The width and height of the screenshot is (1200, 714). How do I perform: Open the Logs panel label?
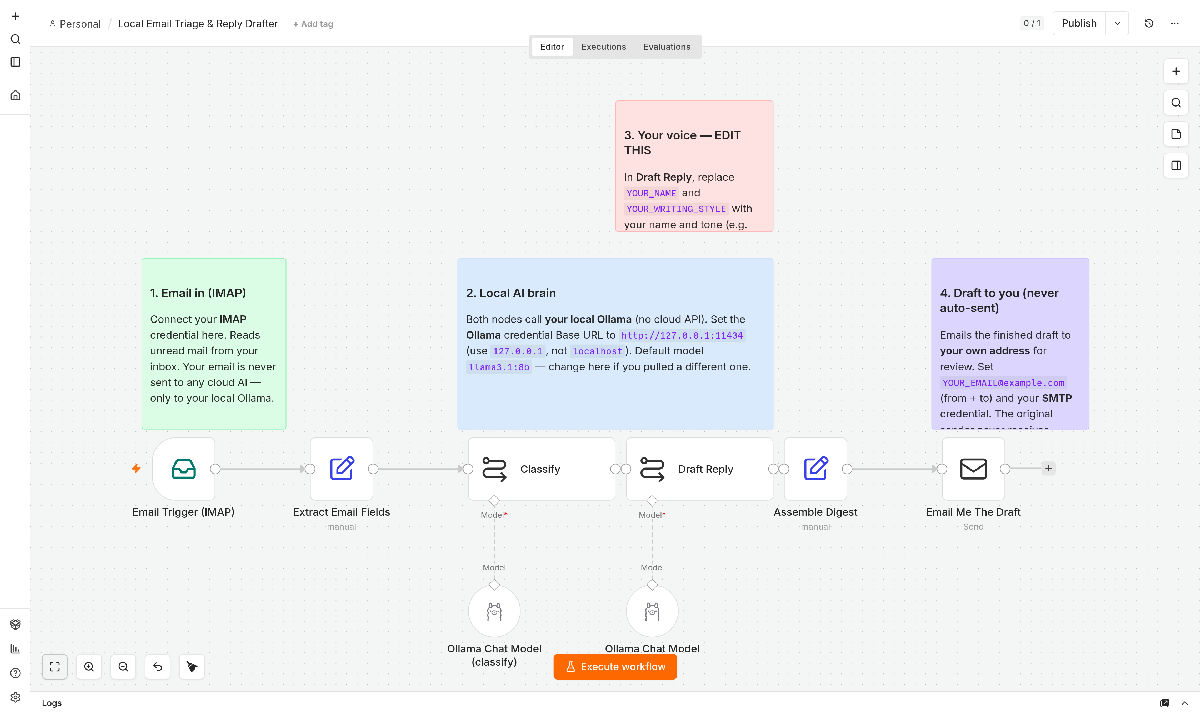tap(52, 703)
